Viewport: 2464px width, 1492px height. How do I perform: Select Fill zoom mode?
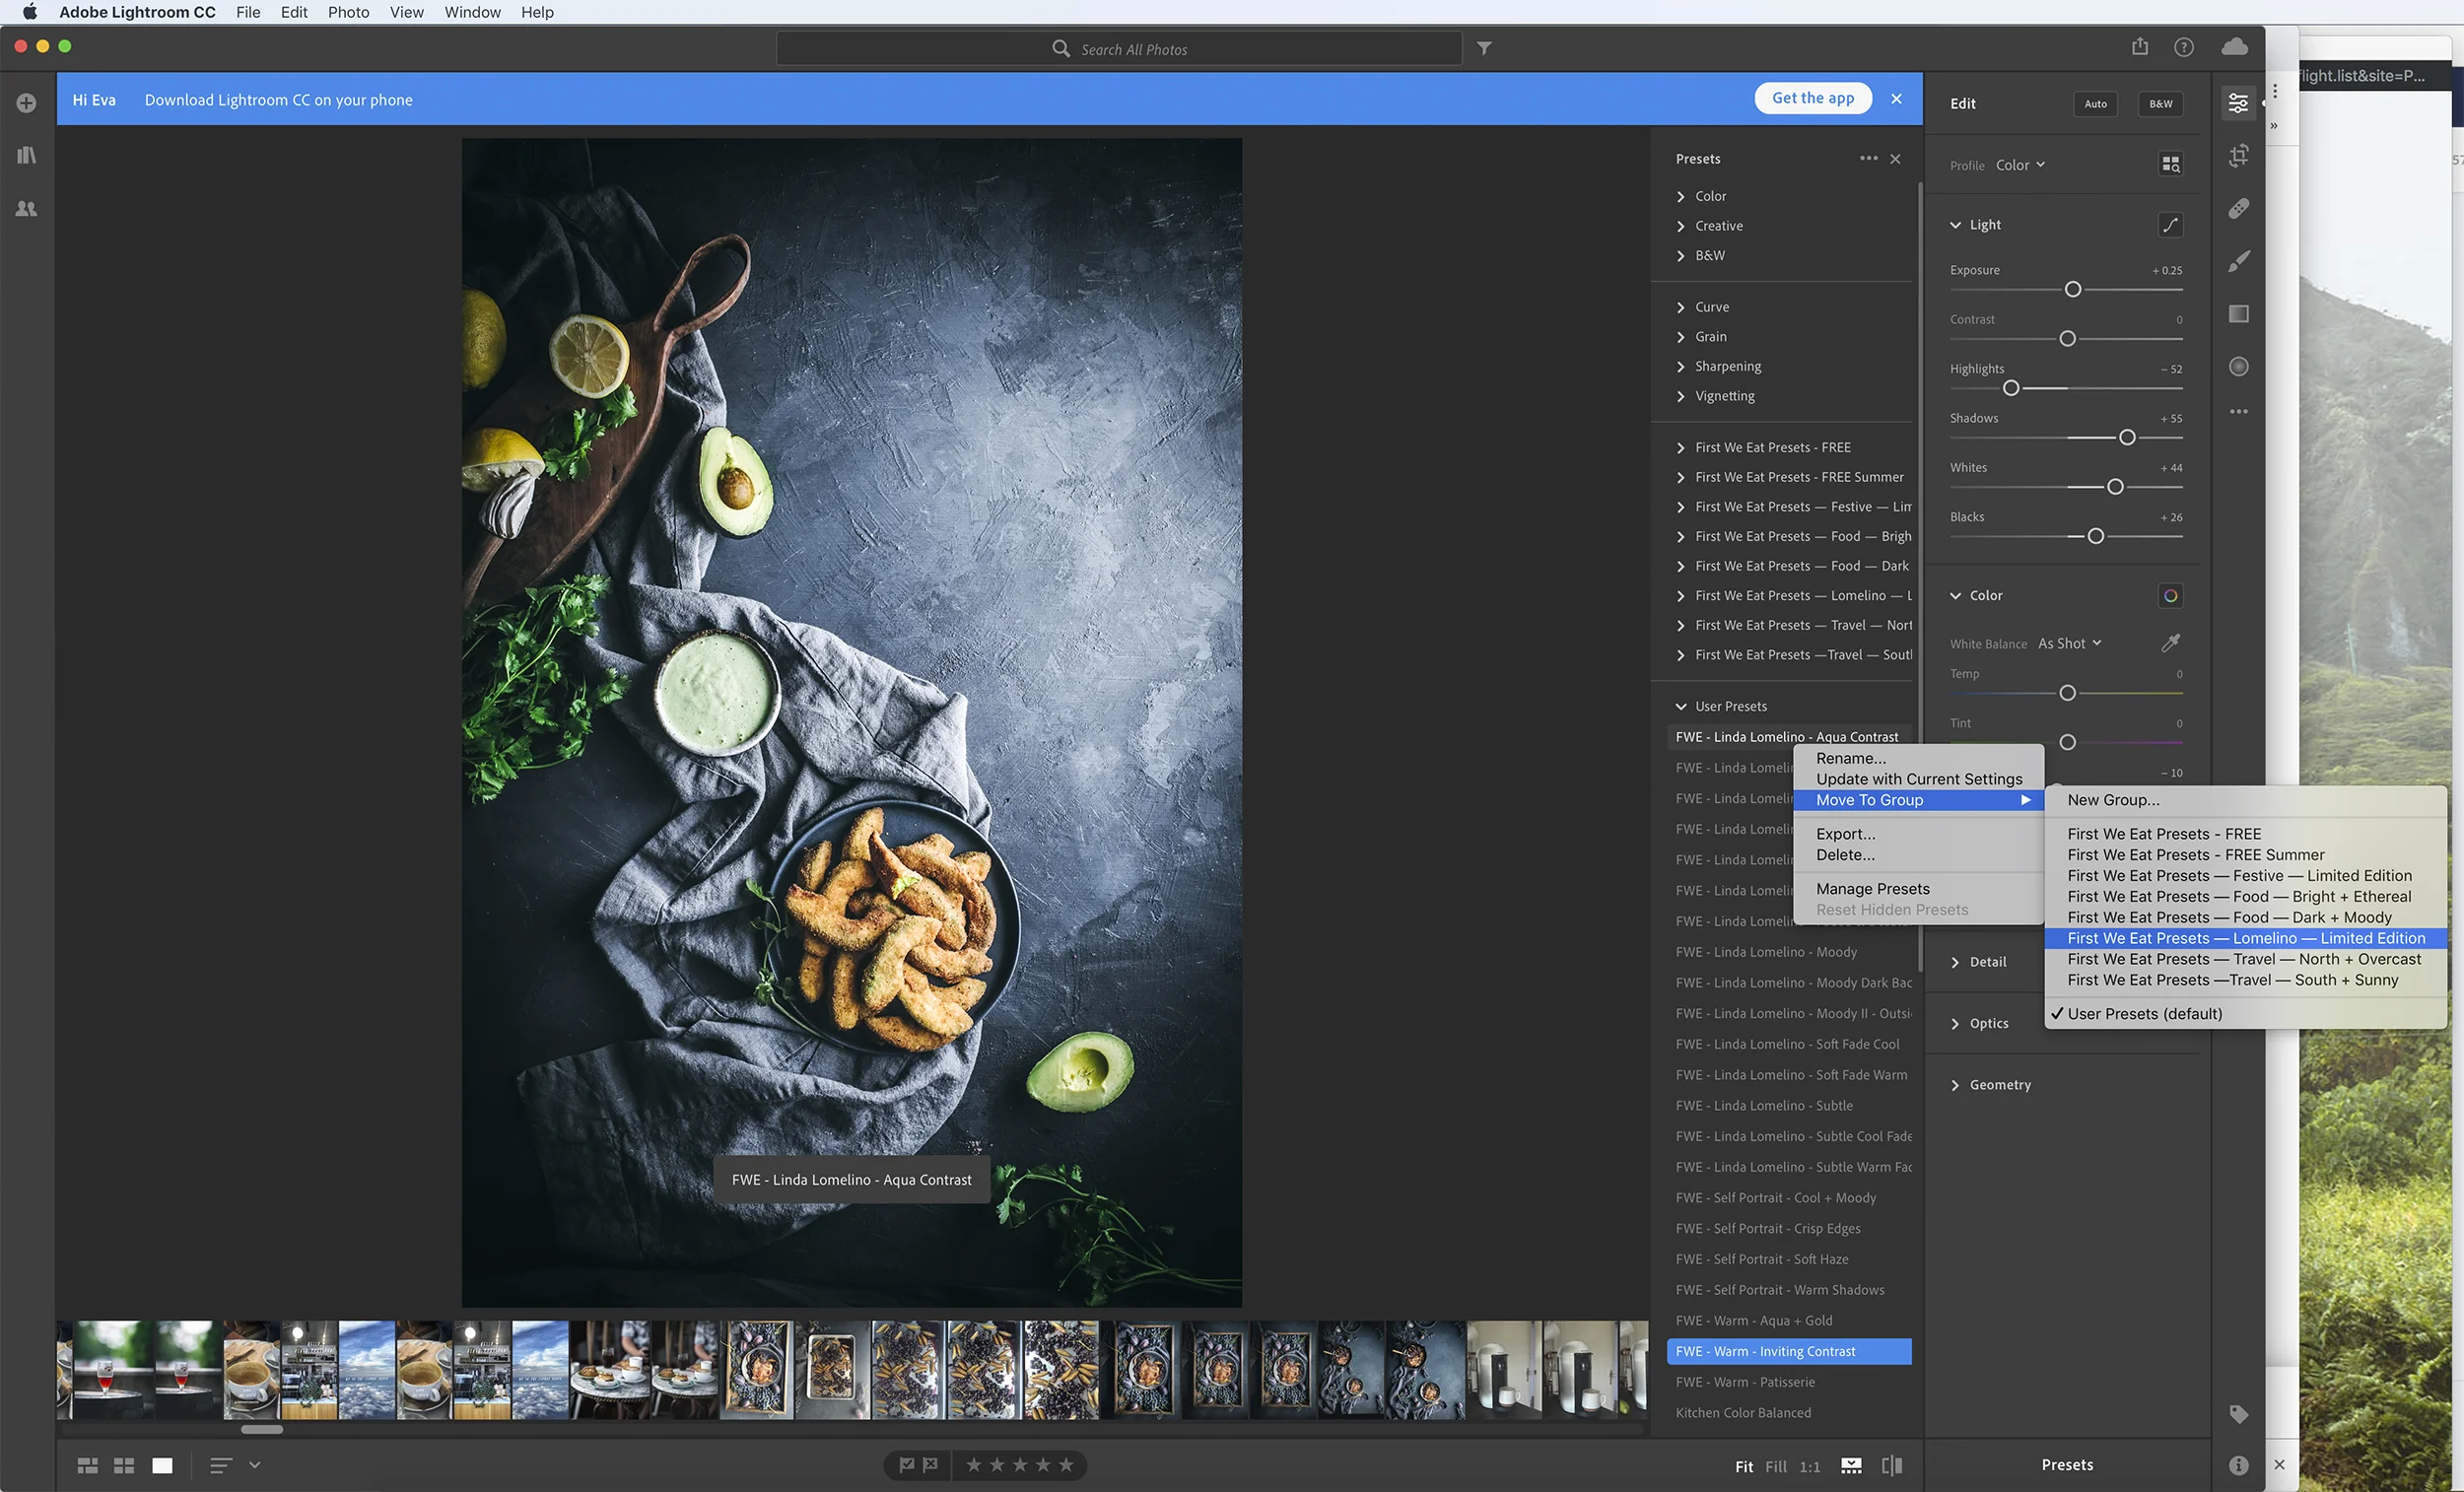pos(1775,1467)
